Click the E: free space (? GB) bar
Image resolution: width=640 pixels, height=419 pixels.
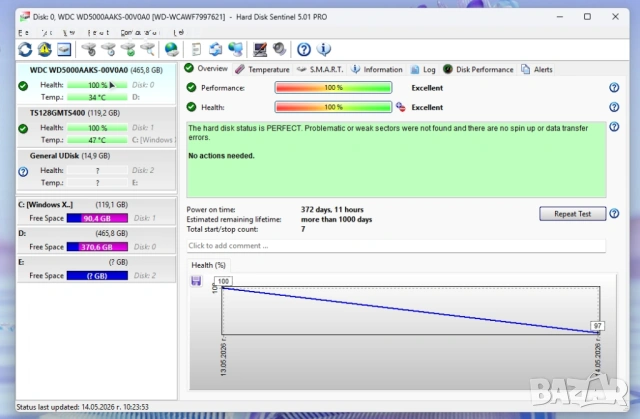pyautogui.click(x=97, y=276)
